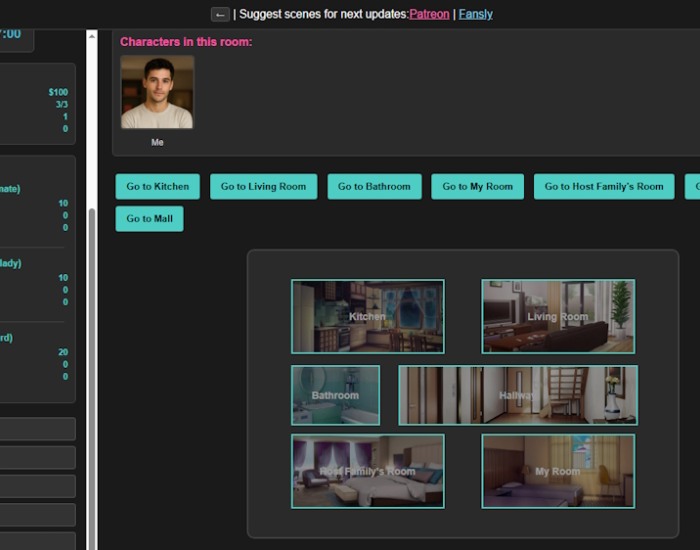
Task: Click the sidebar scrollbar up arrow
Action: coord(92,37)
